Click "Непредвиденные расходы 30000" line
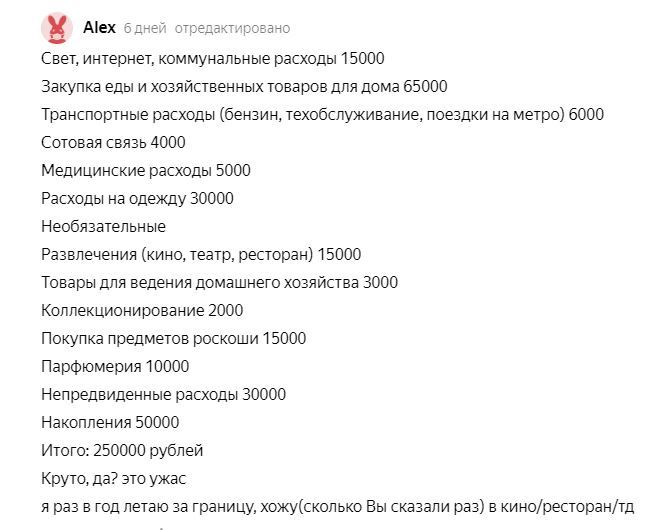This screenshot has height=530, width=646. (x=163, y=395)
